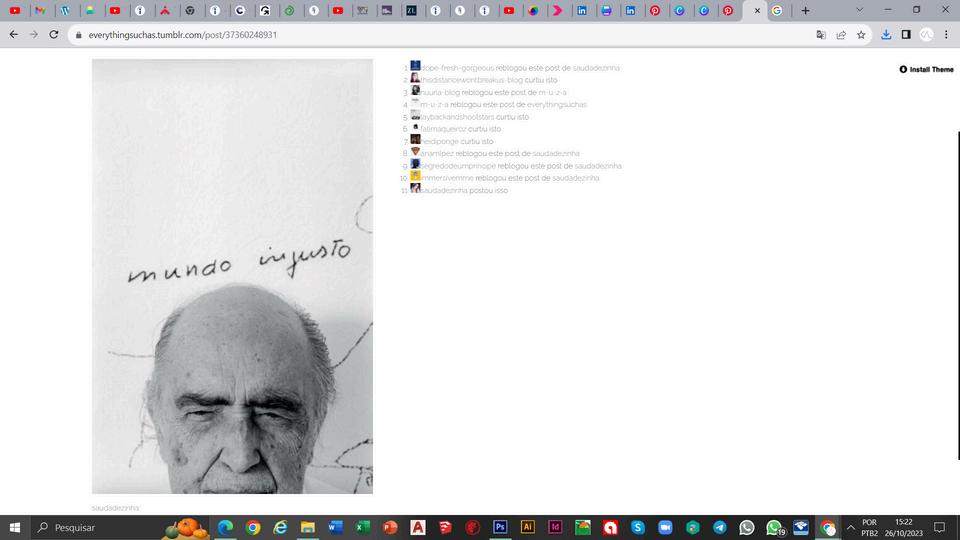The image size is (960, 540).
Task: Click the blue avatar of dope-fresh-gorgeous
Action: click(415, 66)
